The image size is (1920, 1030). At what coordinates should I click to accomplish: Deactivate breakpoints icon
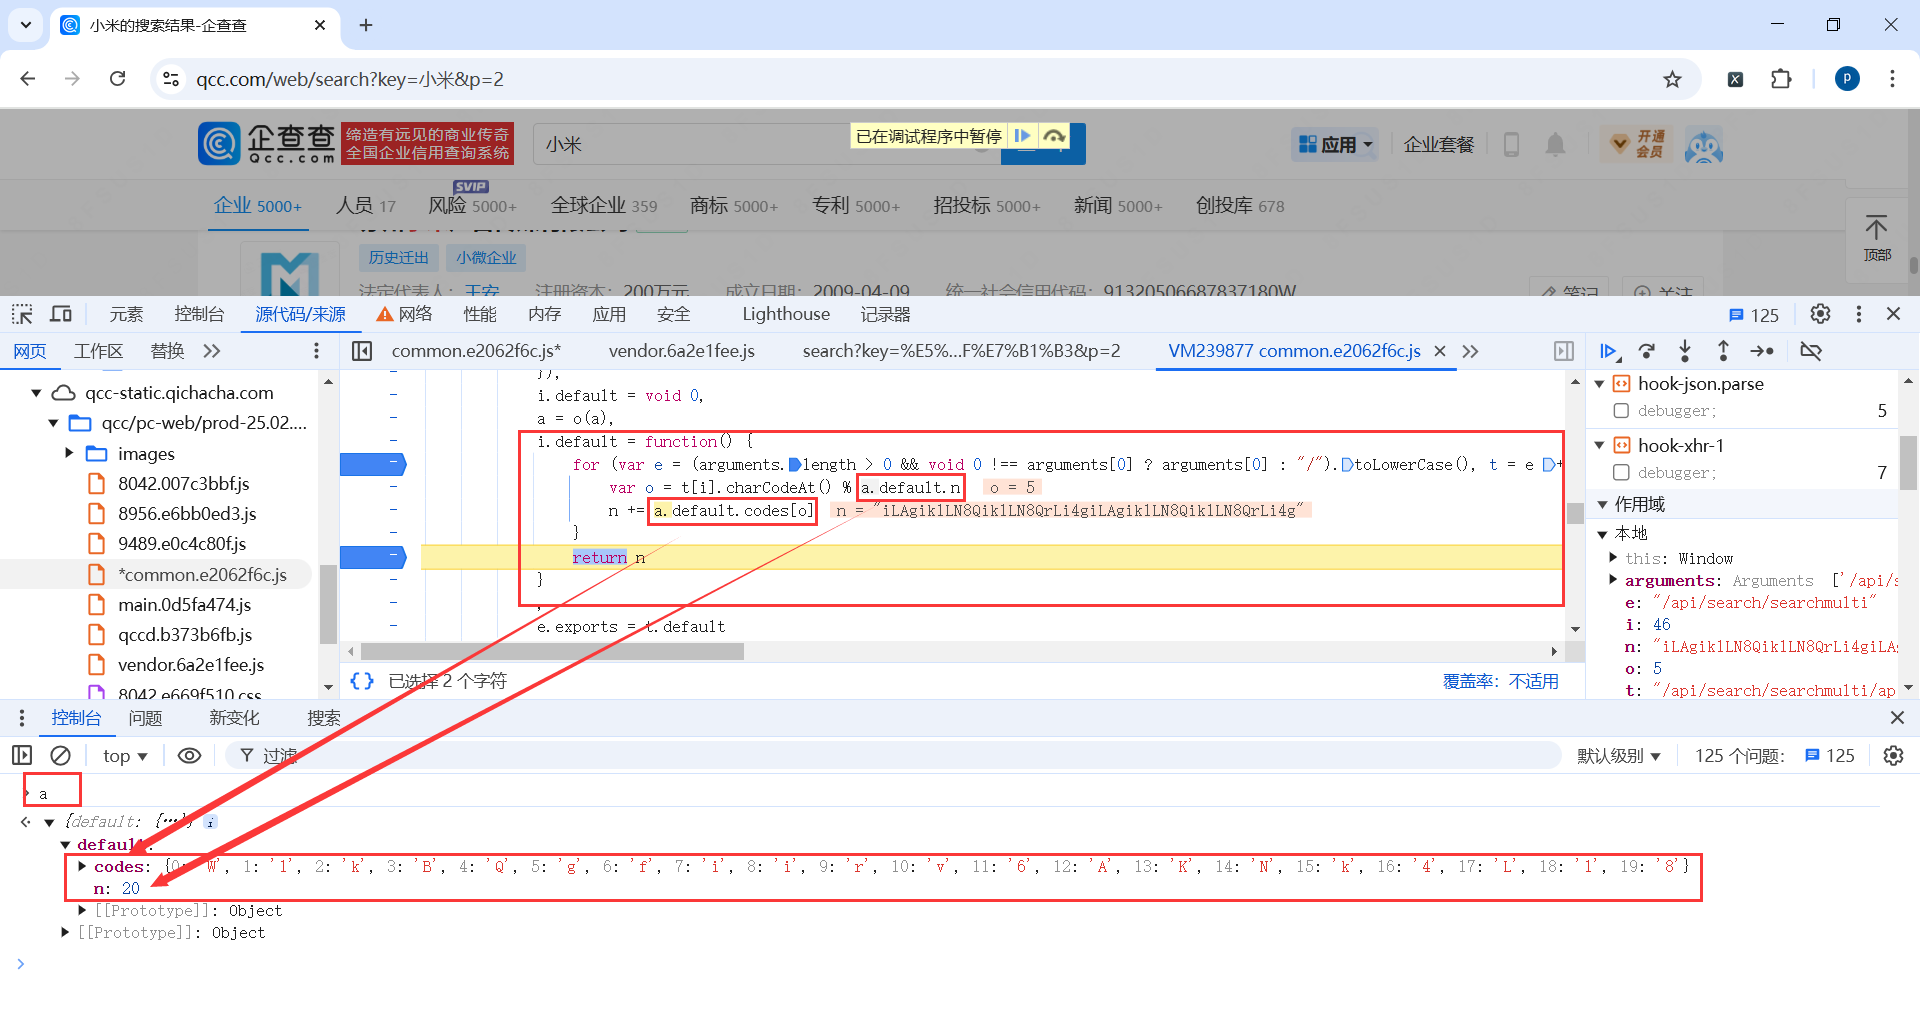coord(1811,351)
